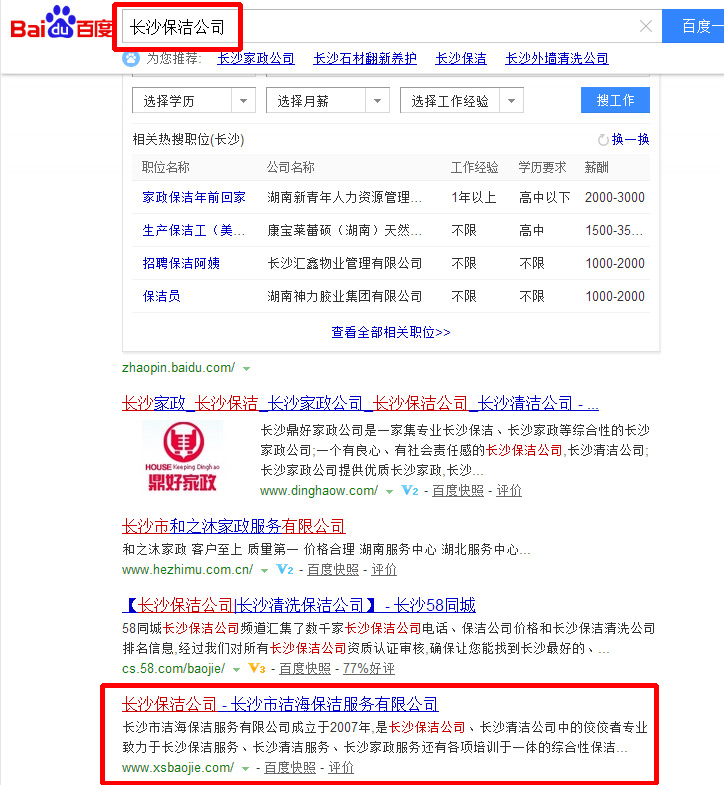Image resolution: width=724 pixels, height=785 pixels.
Task: Open the 77%好评 rating link
Action: coord(368,668)
